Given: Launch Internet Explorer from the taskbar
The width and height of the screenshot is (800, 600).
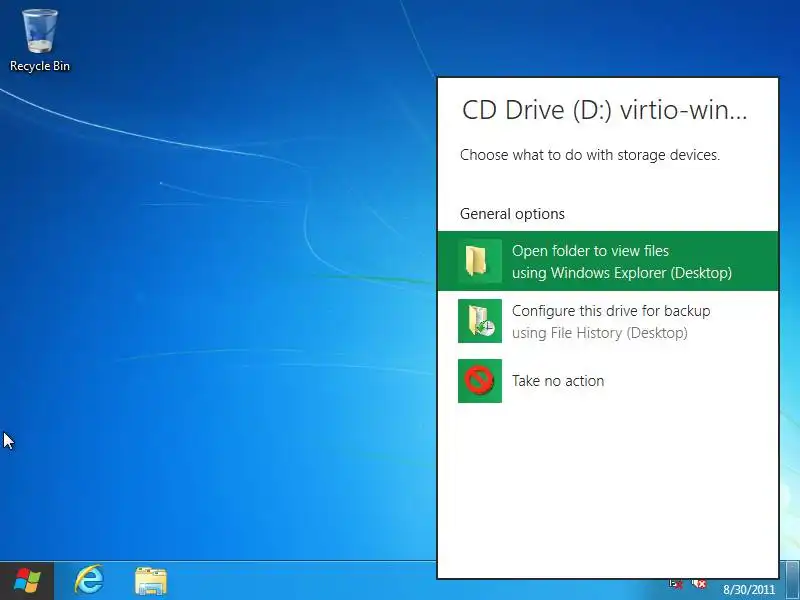Looking at the screenshot, I should coord(89,581).
